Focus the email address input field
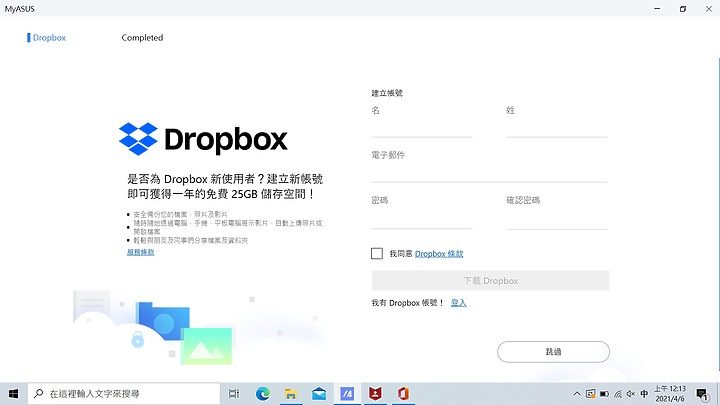 click(489, 173)
